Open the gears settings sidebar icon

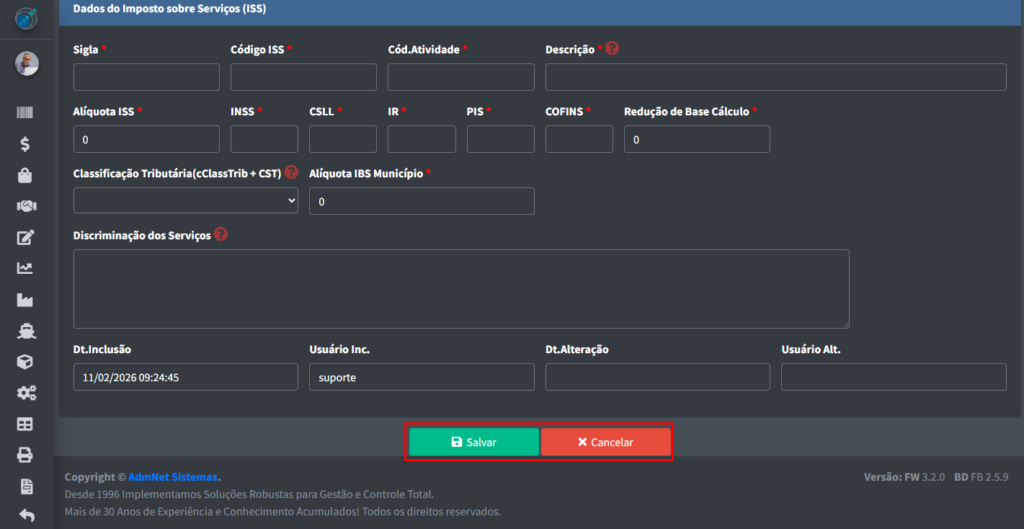click(26, 393)
